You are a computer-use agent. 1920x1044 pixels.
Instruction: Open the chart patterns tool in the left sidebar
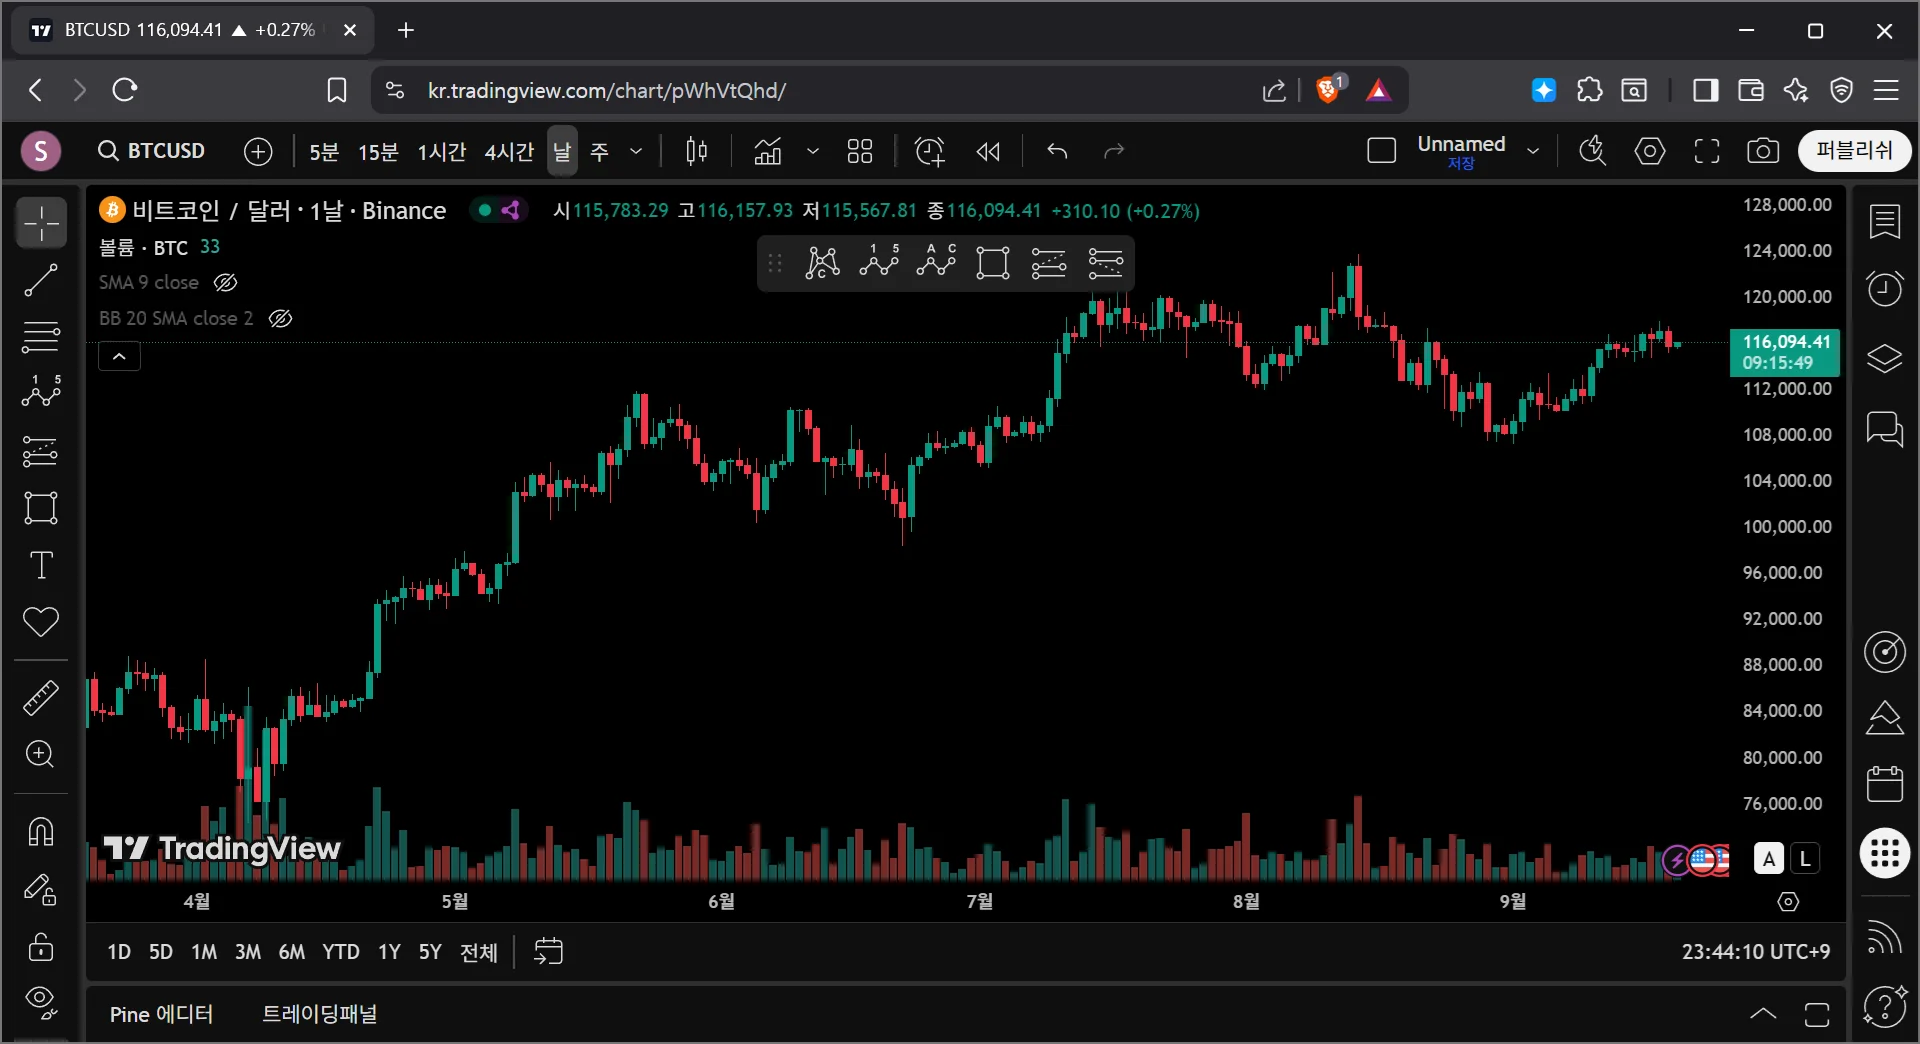(x=41, y=392)
